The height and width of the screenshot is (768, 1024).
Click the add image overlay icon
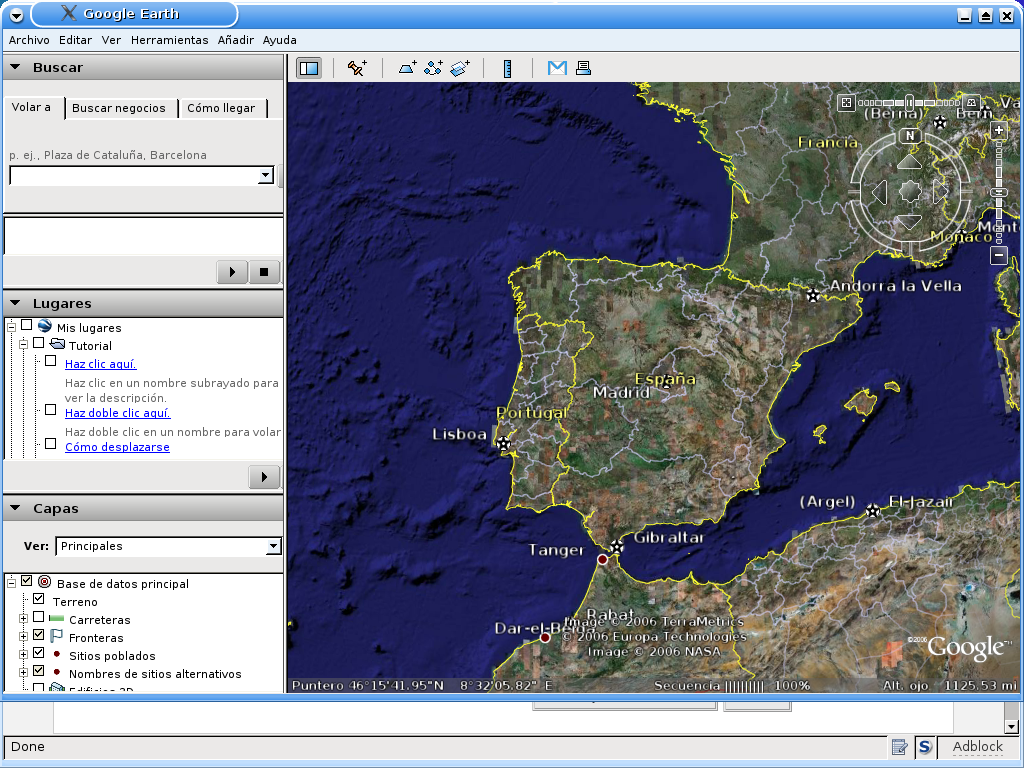tap(460, 68)
